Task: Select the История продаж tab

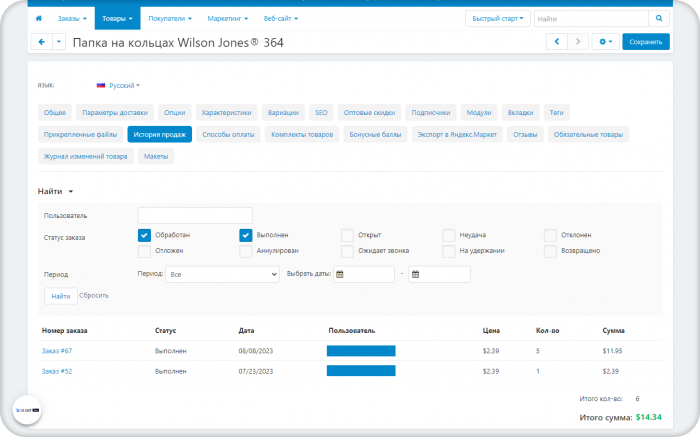Action: pos(160,134)
